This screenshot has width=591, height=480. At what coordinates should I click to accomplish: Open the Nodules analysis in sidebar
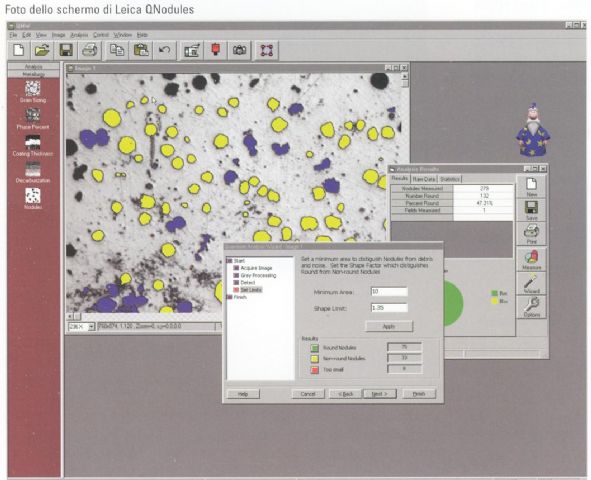[x=33, y=199]
